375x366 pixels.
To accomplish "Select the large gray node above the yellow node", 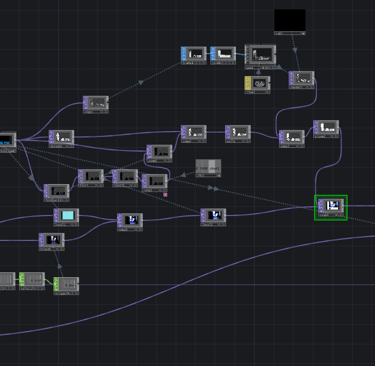I will pos(260,57).
